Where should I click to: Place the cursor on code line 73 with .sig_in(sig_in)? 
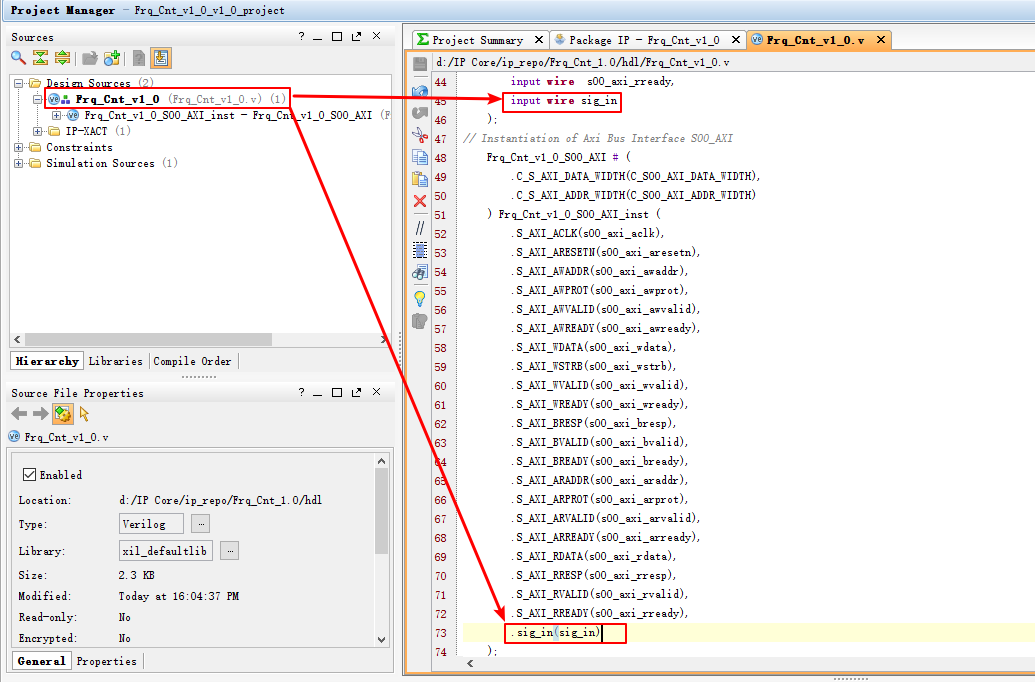(x=558, y=632)
